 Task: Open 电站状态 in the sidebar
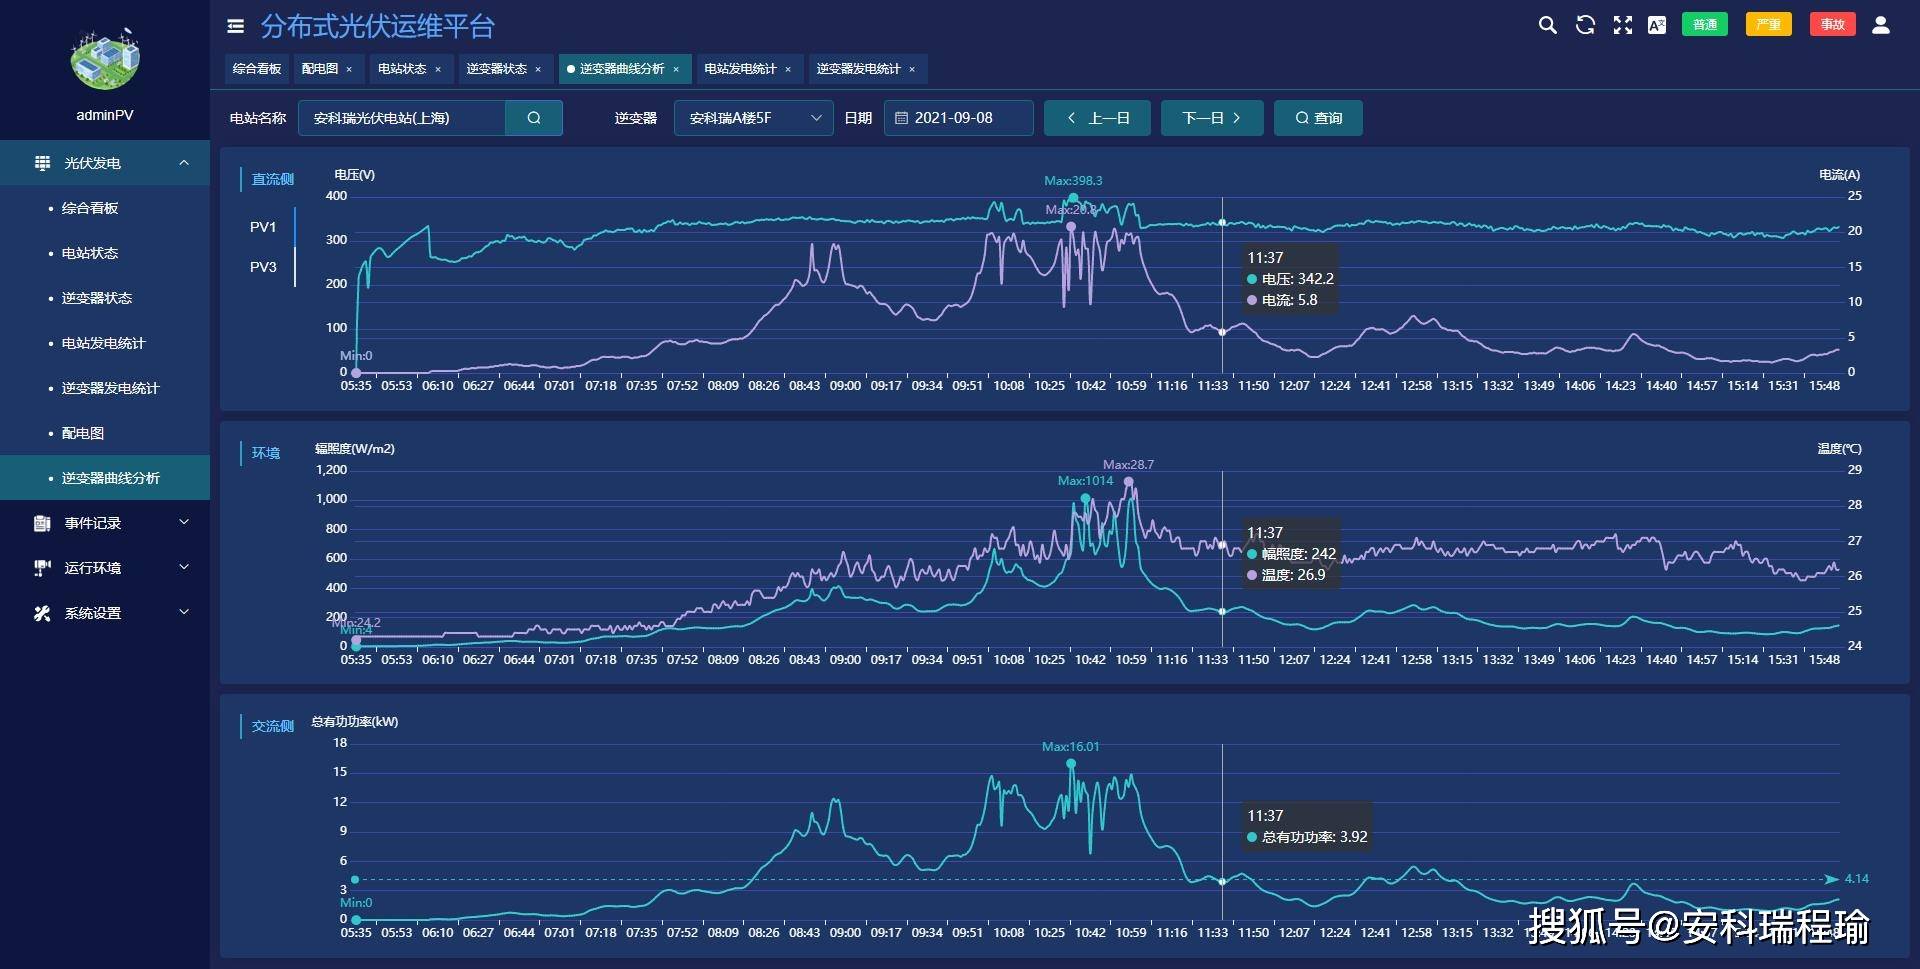(x=105, y=253)
